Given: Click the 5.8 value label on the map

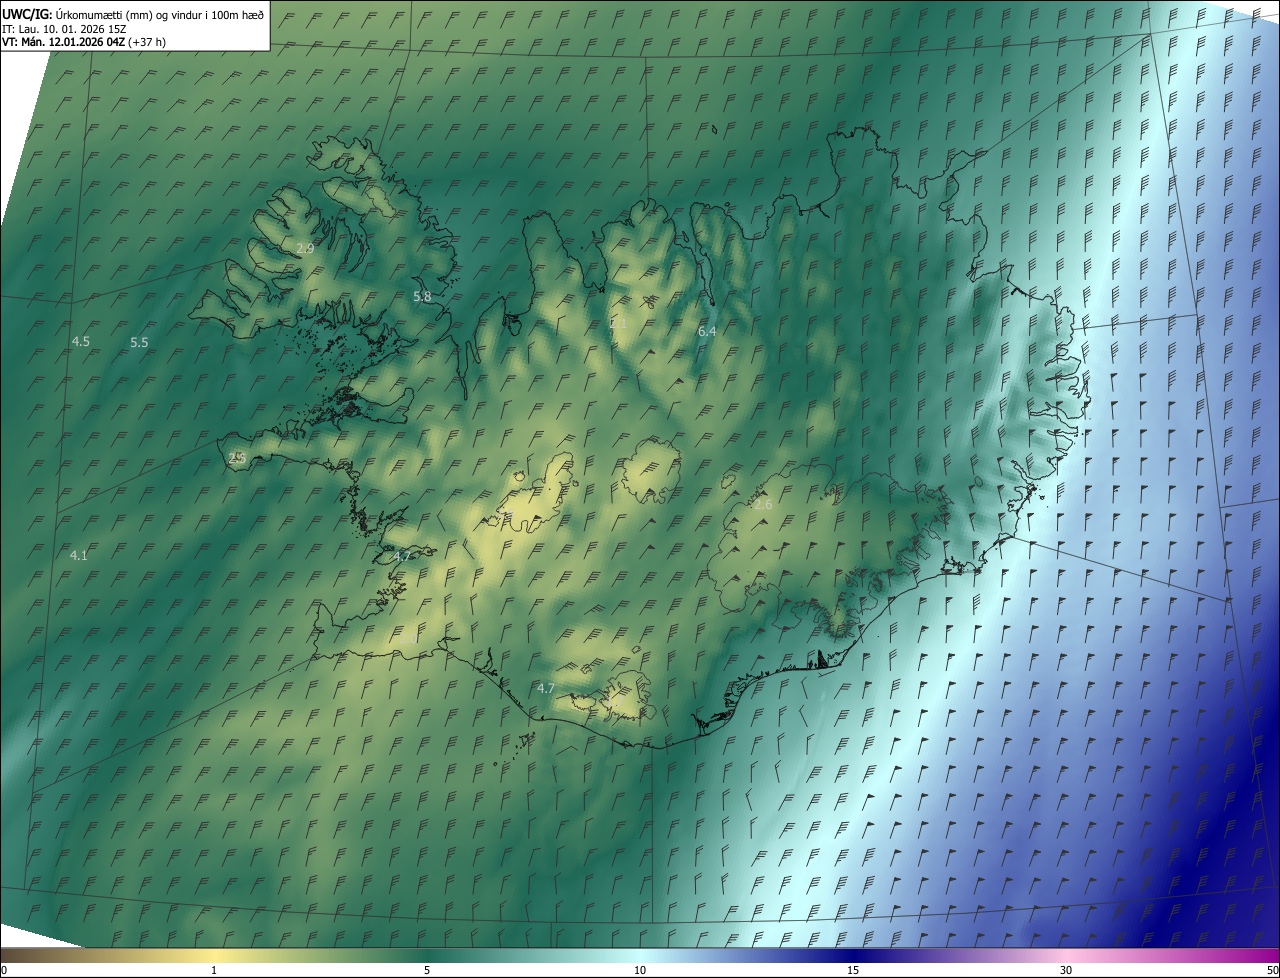Looking at the screenshot, I should click(422, 296).
